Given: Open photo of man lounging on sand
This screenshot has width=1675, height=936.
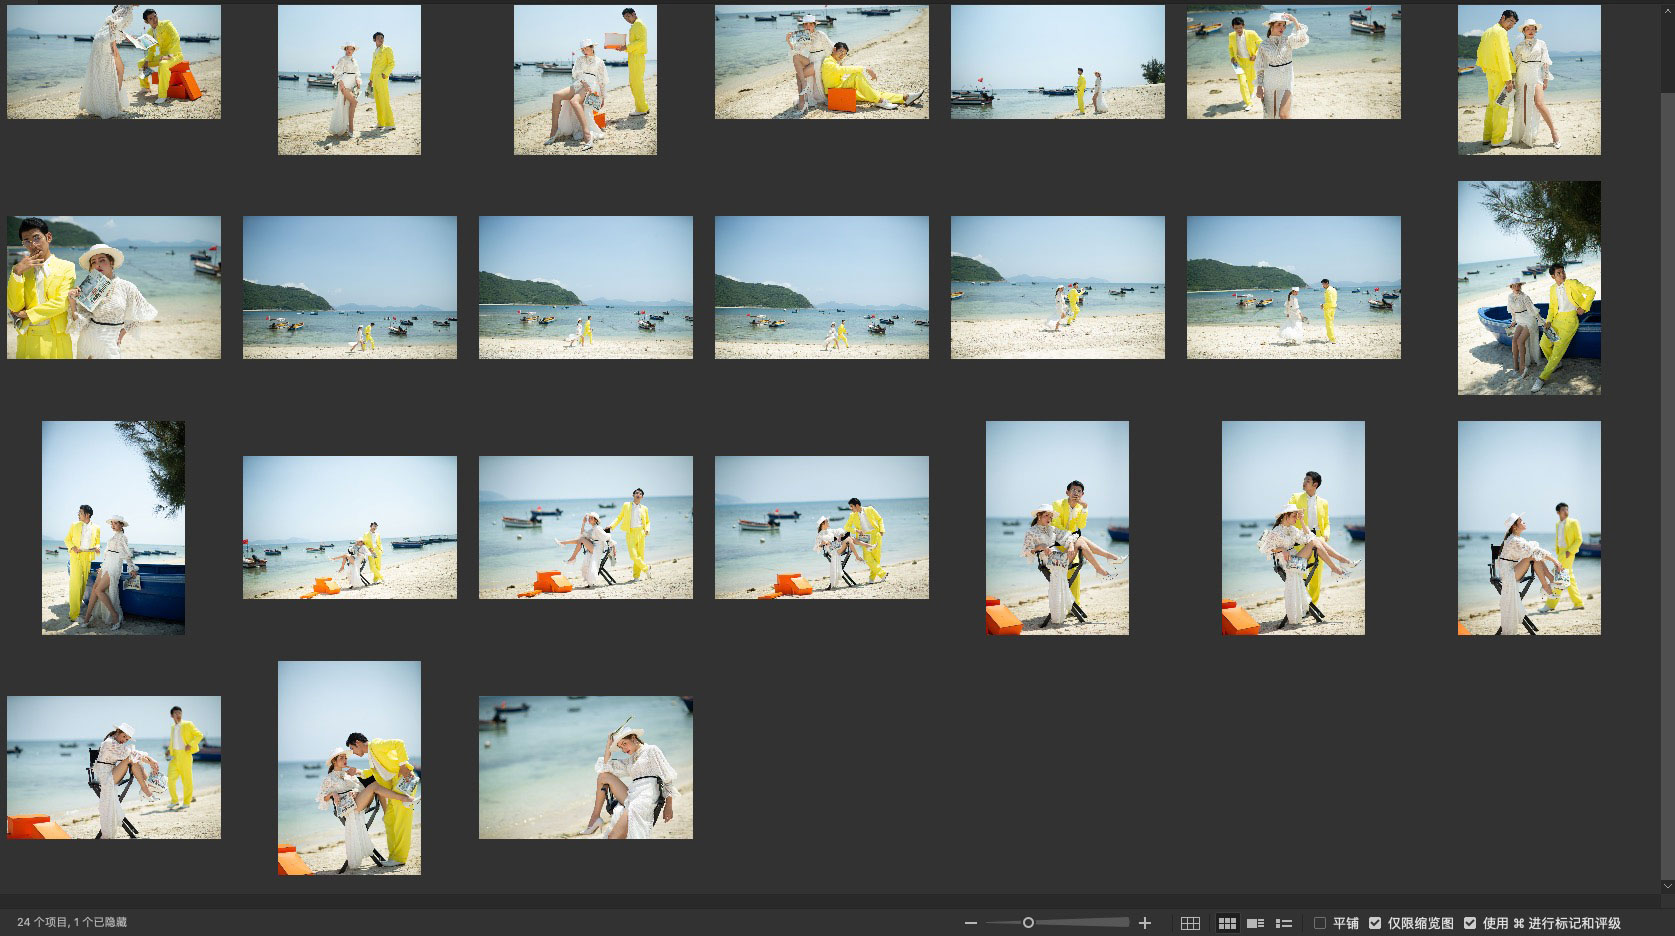Looking at the screenshot, I should 821,62.
